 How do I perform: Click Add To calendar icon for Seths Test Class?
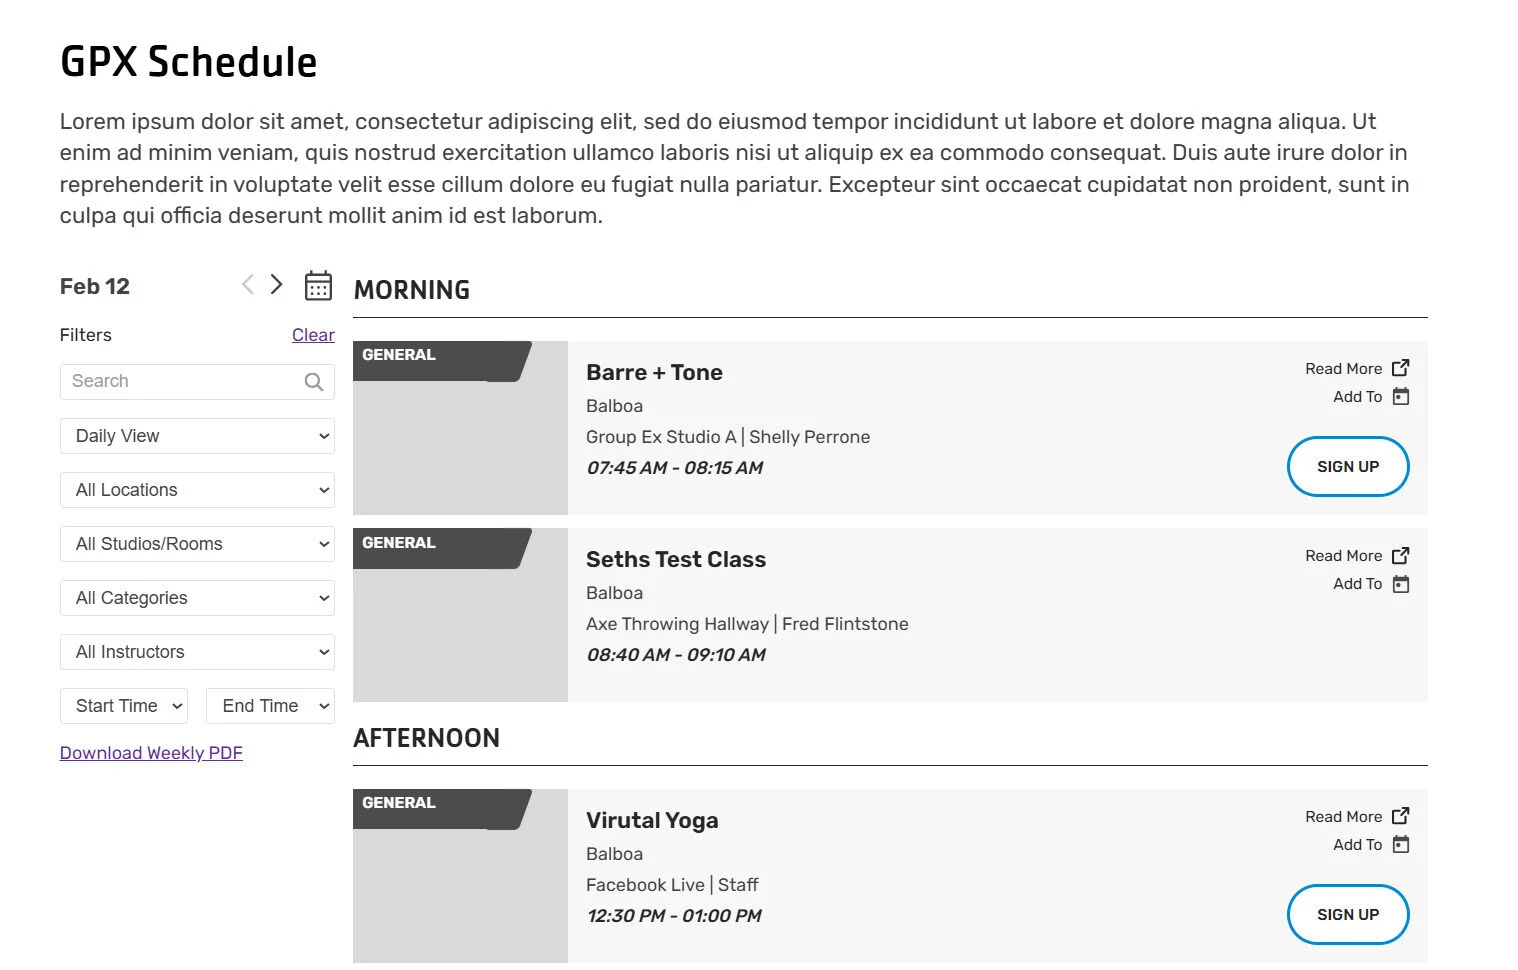coord(1401,584)
